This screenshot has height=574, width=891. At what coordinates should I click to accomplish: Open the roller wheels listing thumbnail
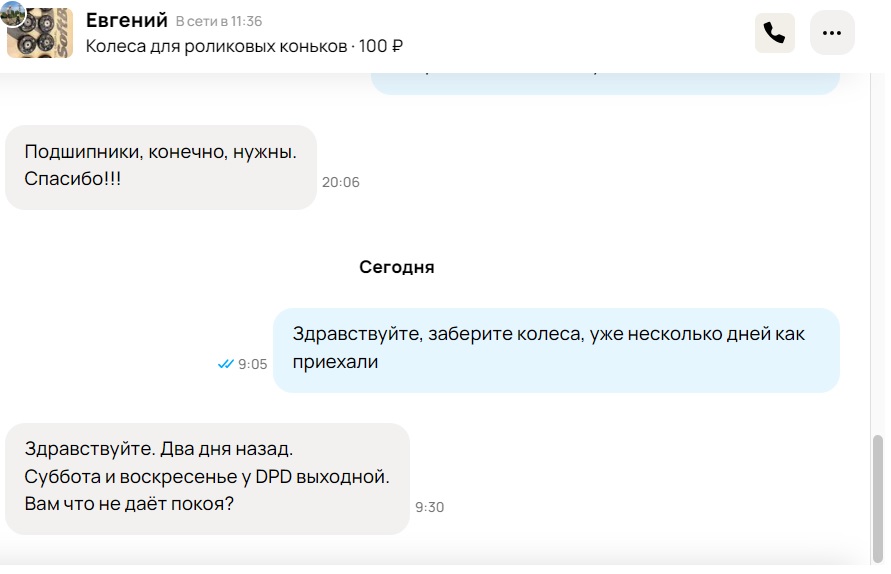(40, 33)
